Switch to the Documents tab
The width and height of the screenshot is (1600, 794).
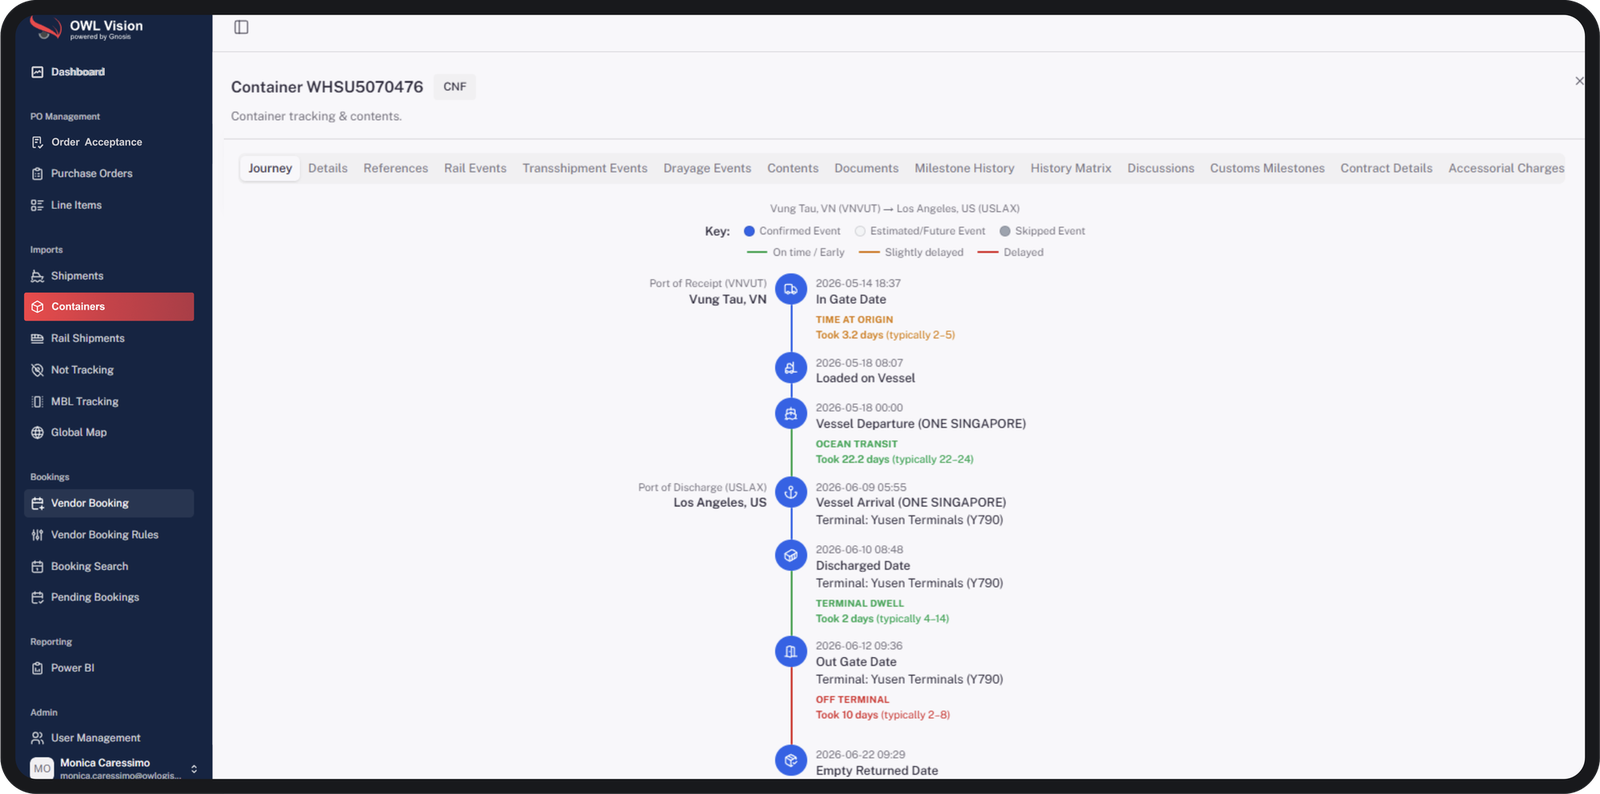(x=866, y=168)
